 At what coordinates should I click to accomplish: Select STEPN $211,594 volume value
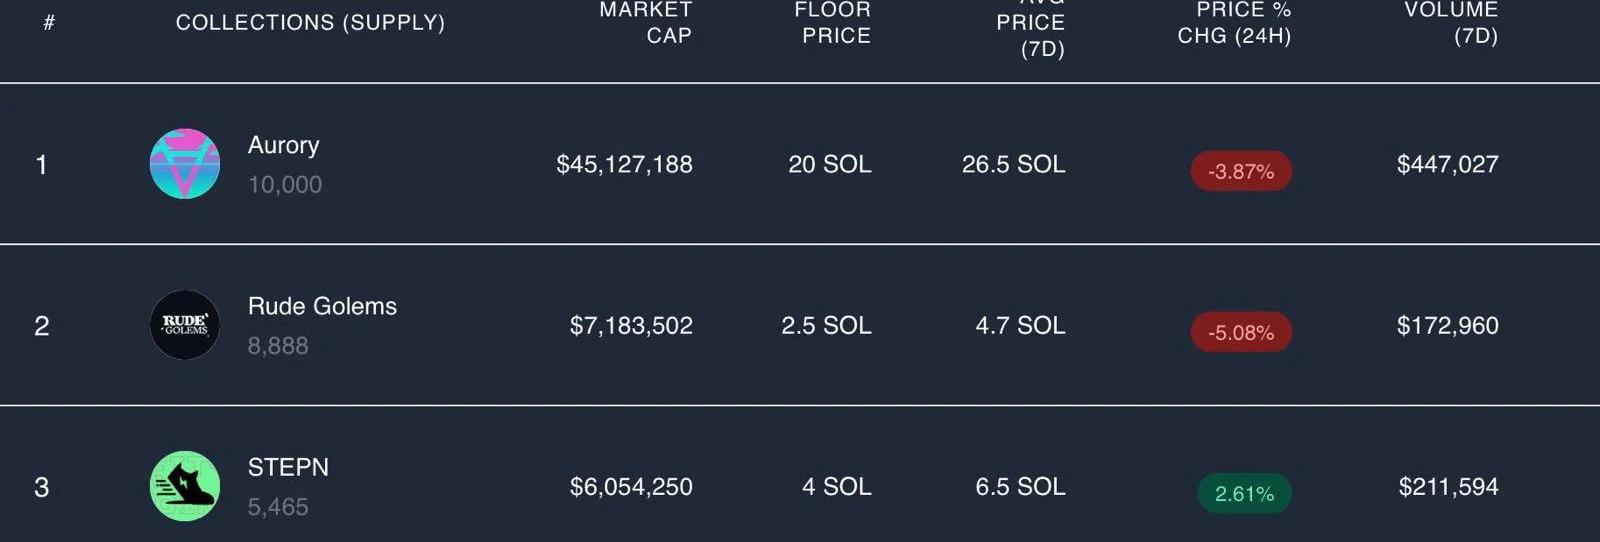pyautogui.click(x=1448, y=486)
